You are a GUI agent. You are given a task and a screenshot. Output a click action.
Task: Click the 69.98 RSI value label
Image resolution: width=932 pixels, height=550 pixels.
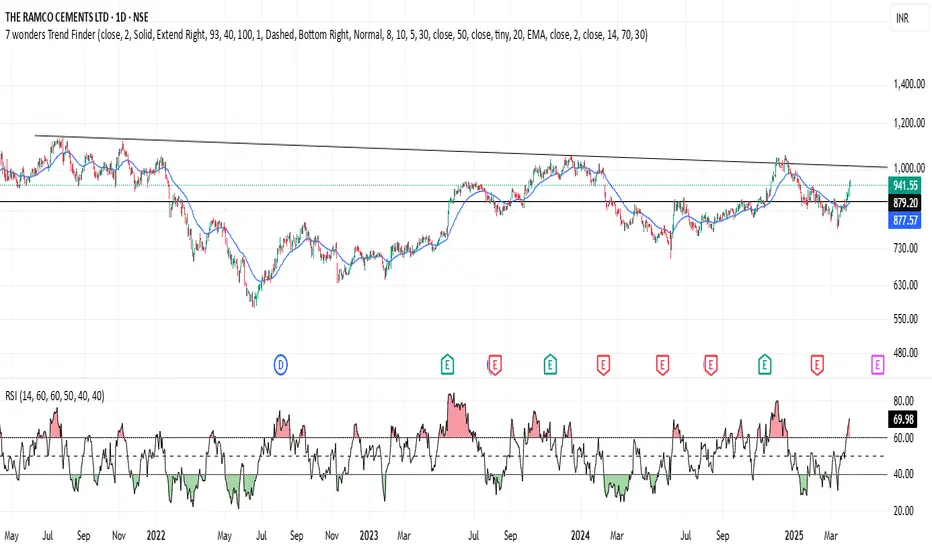pos(903,419)
